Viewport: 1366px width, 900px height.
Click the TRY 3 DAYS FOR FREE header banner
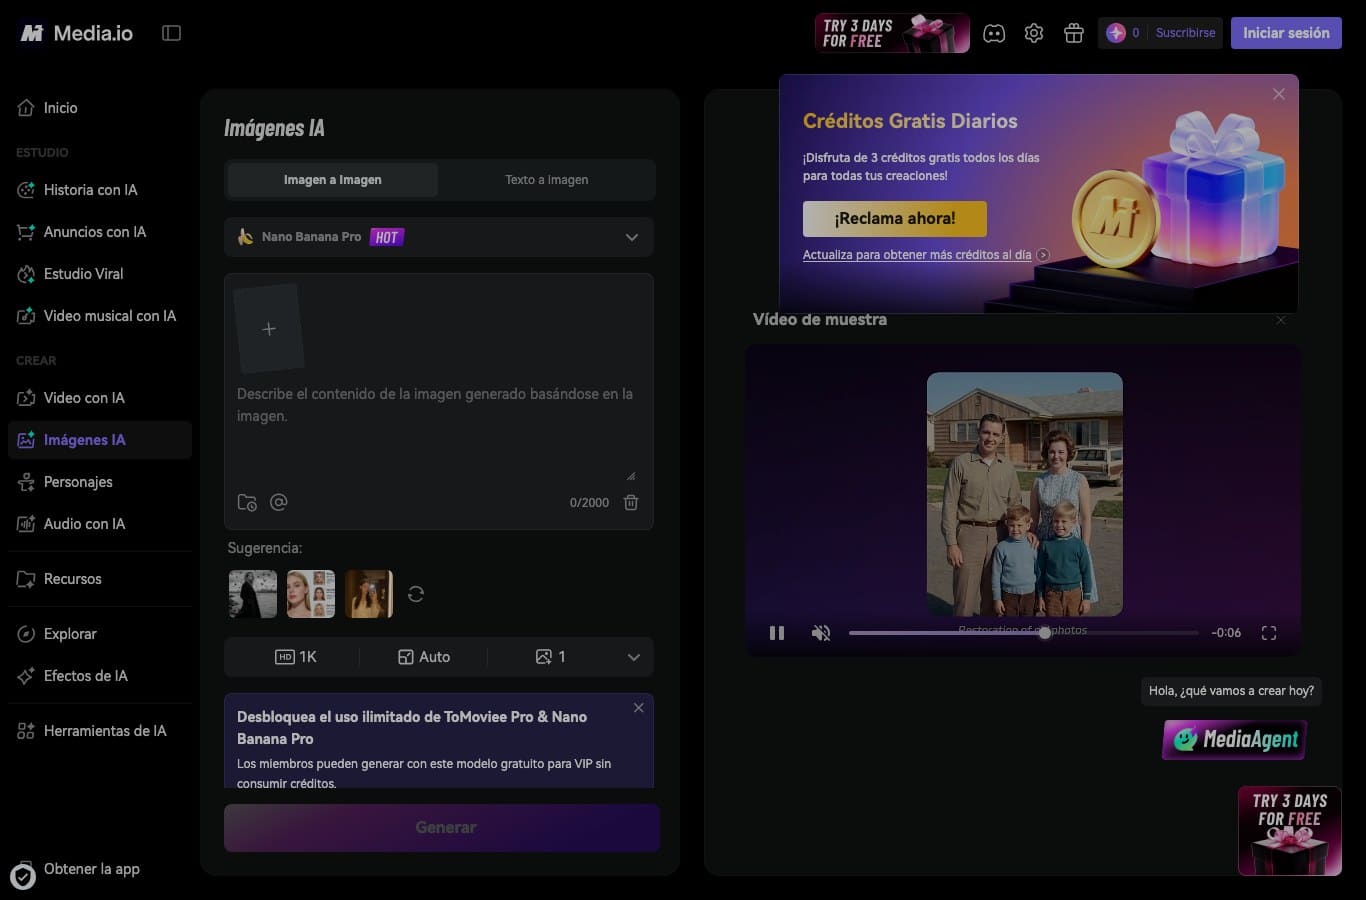(892, 33)
